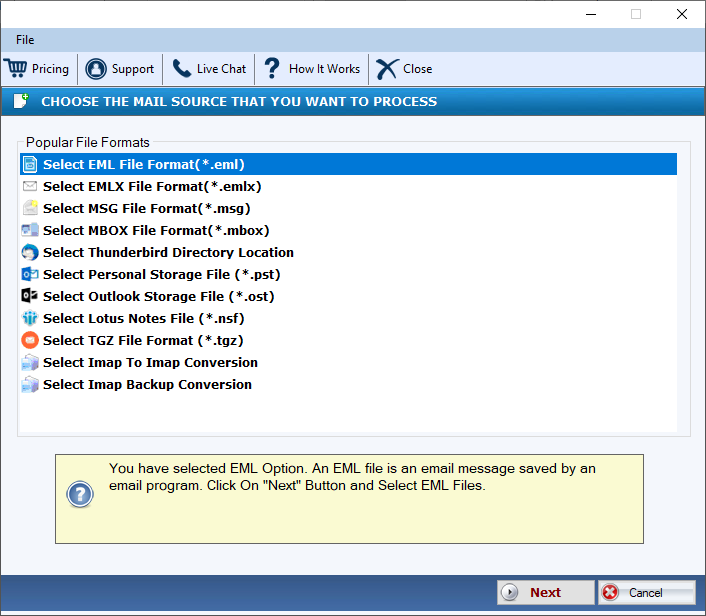The width and height of the screenshot is (706, 616).
Task: Click the new document icon in header banner
Action: (x=21, y=101)
